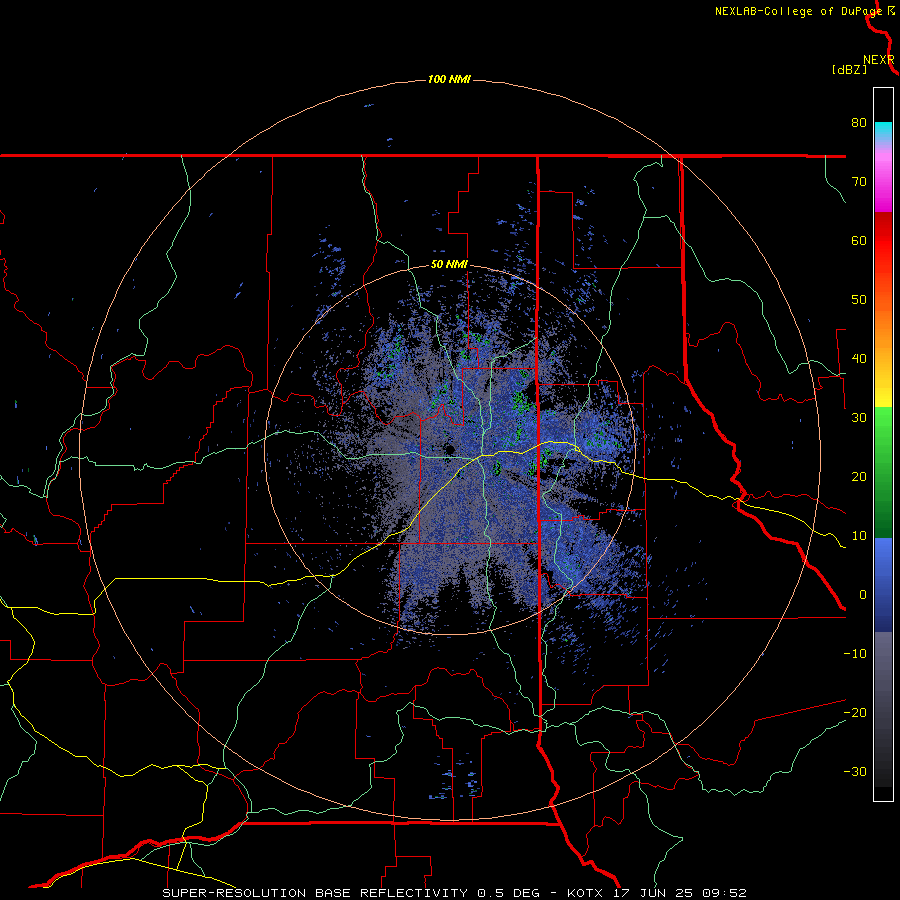This screenshot has width=900, height=900.
Task: Select the 50 dBZ scale value
Action: [859, 300]
